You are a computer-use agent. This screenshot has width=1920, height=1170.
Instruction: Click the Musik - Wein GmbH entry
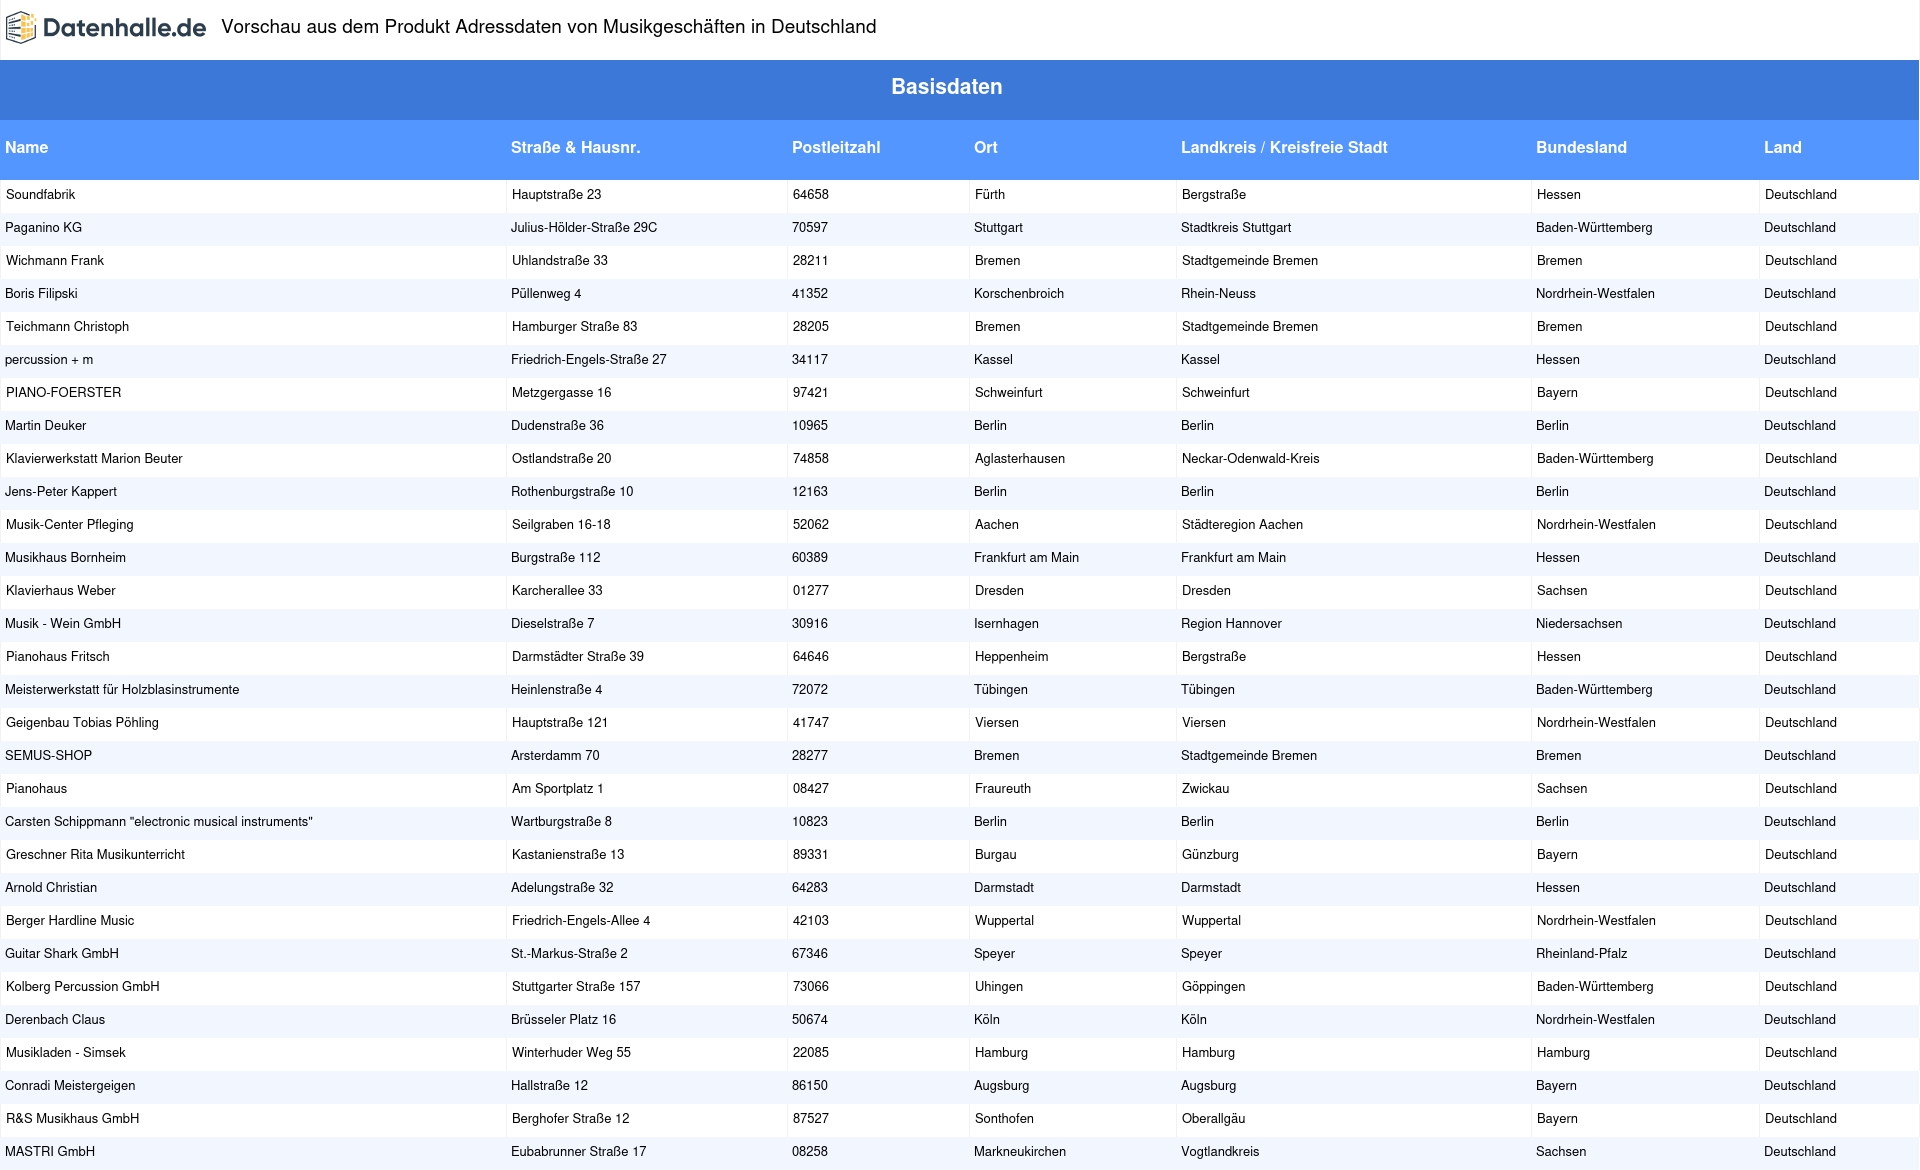[63, 624]
